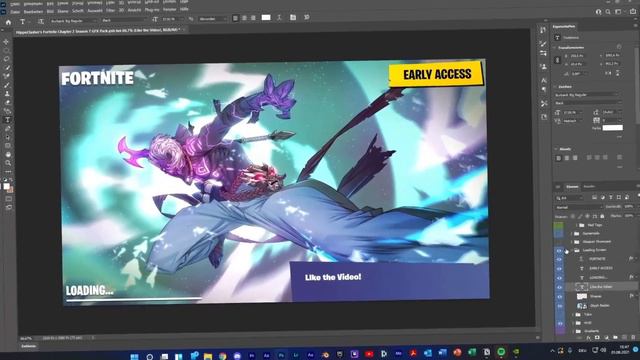This screenshot has height=360, width=640.
Task: Open the Bearbeiten menu
Action: [33, 11]
